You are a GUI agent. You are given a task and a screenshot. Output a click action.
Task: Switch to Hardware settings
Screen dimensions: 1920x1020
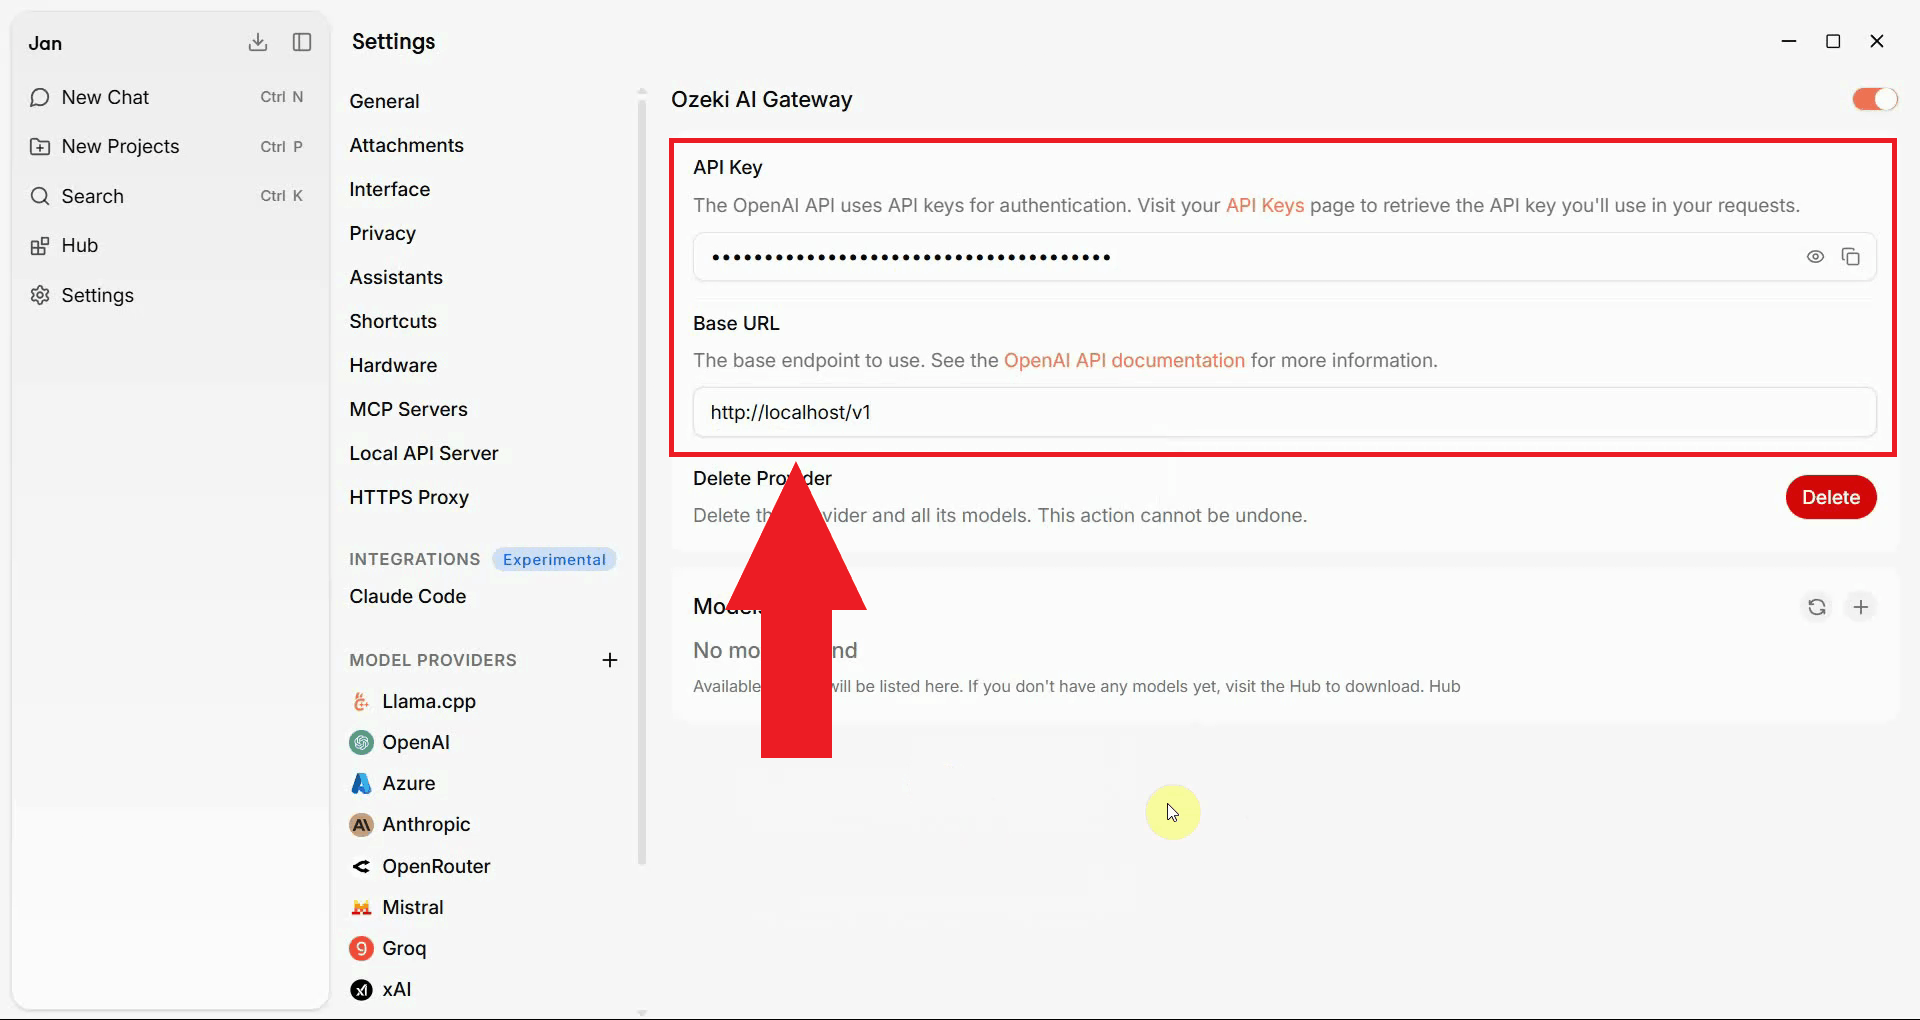(x=393, y=365)
